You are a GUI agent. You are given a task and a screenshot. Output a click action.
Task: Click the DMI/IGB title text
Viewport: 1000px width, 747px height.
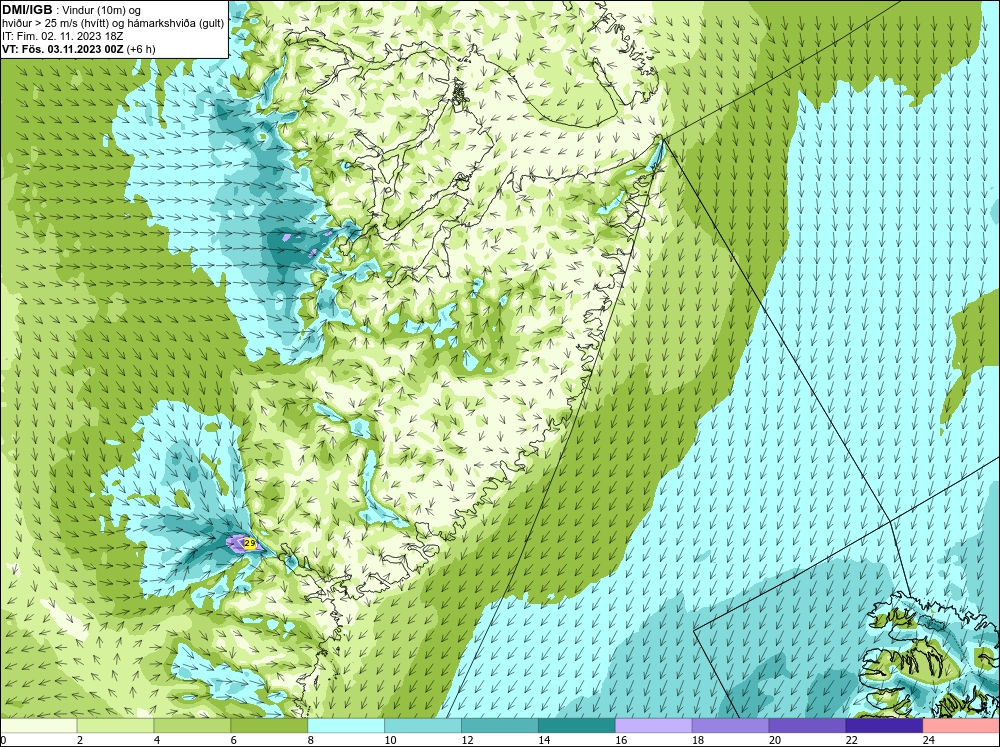coord(27,10)
